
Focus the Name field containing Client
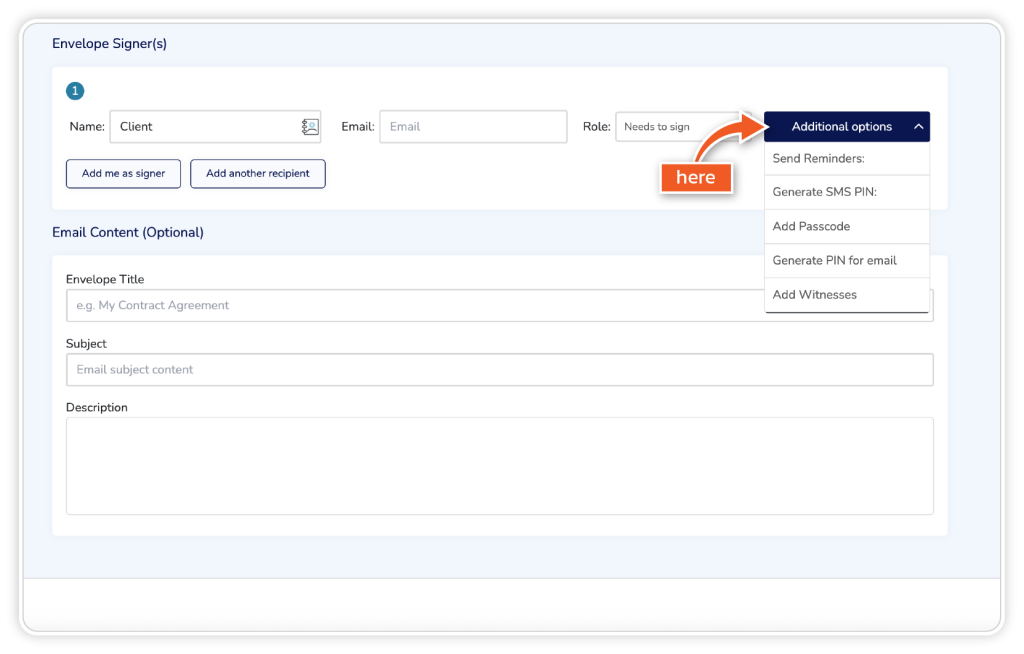pos(205,127)
